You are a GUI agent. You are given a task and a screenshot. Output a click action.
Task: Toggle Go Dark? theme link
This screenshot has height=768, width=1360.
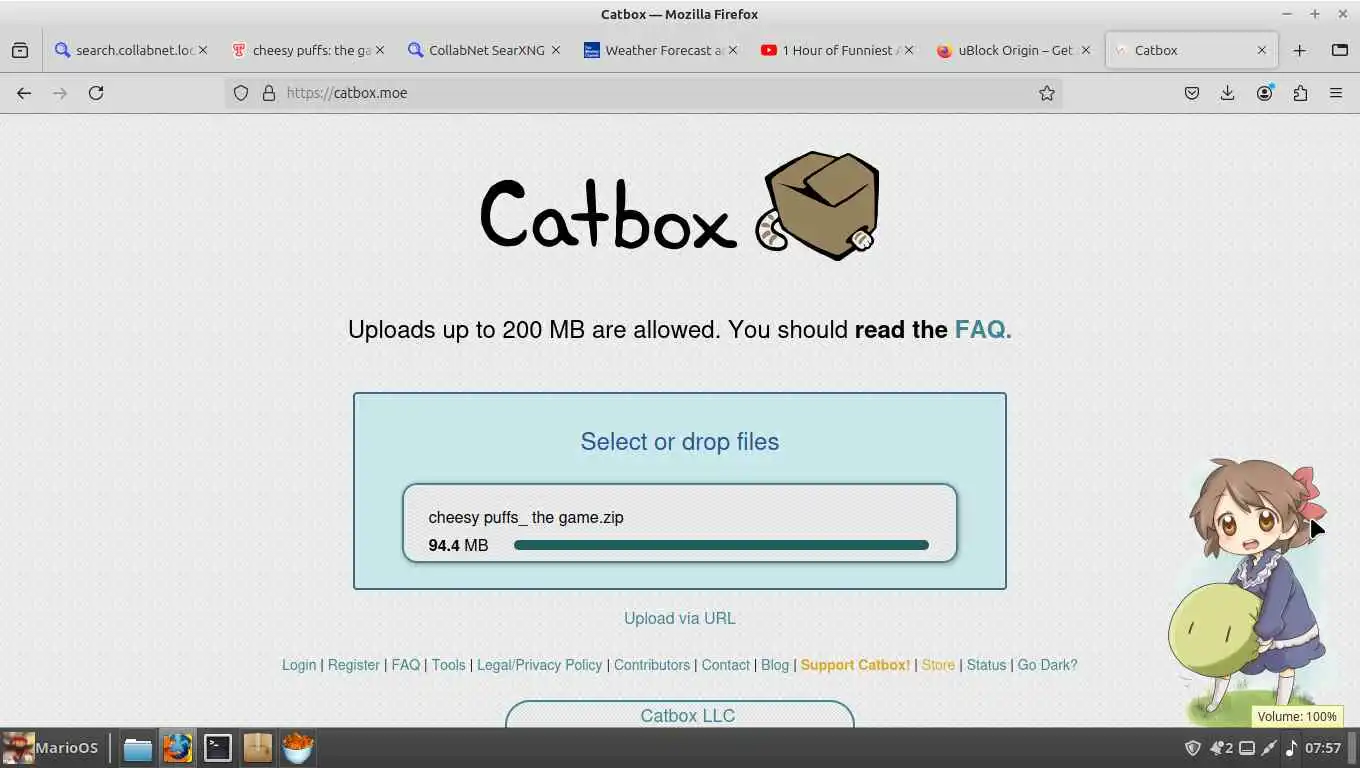coord(1047,665)
